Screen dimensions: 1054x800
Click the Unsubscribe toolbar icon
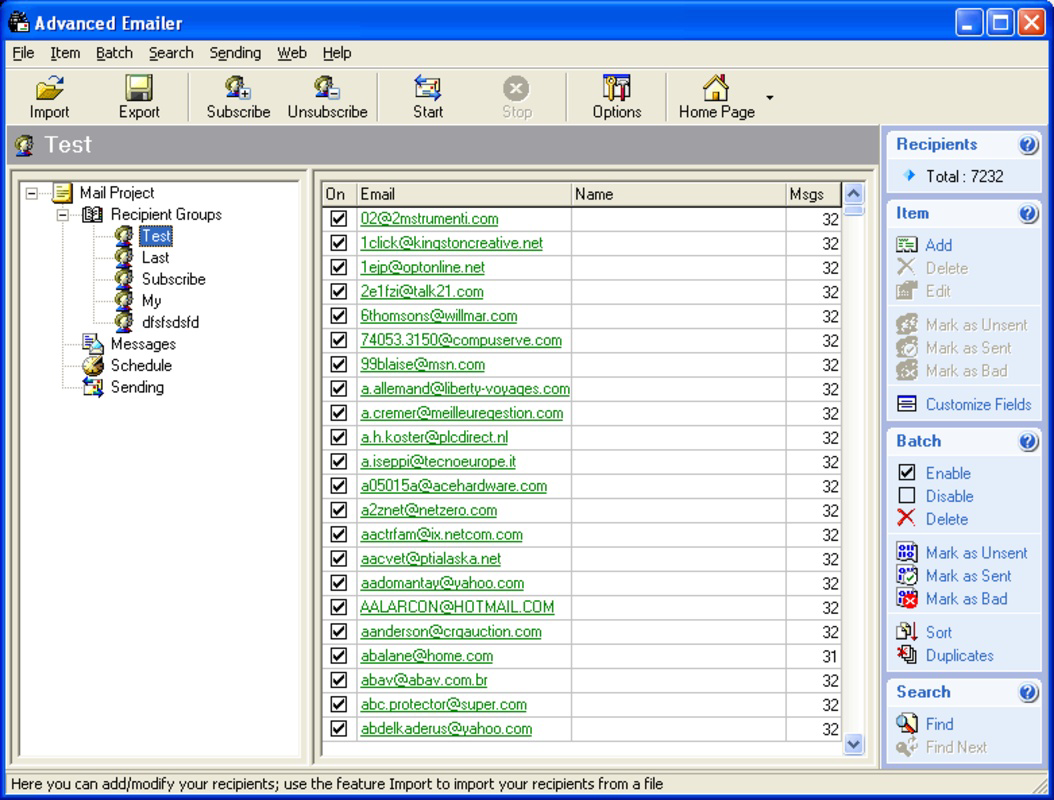pos(327,88)
